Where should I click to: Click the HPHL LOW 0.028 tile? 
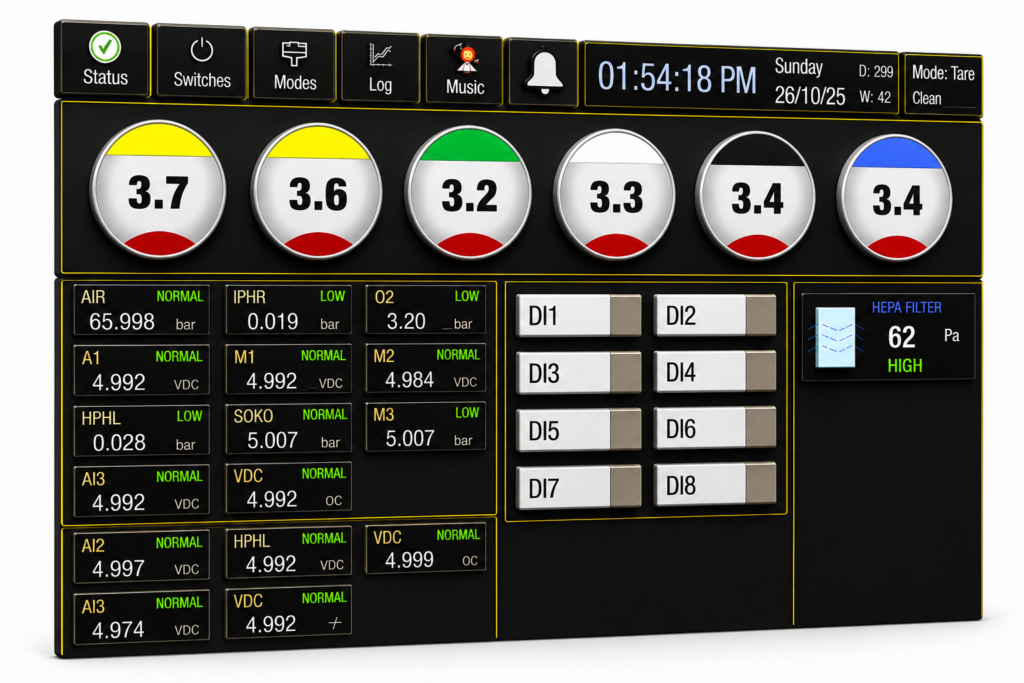[x=142, y=430]
